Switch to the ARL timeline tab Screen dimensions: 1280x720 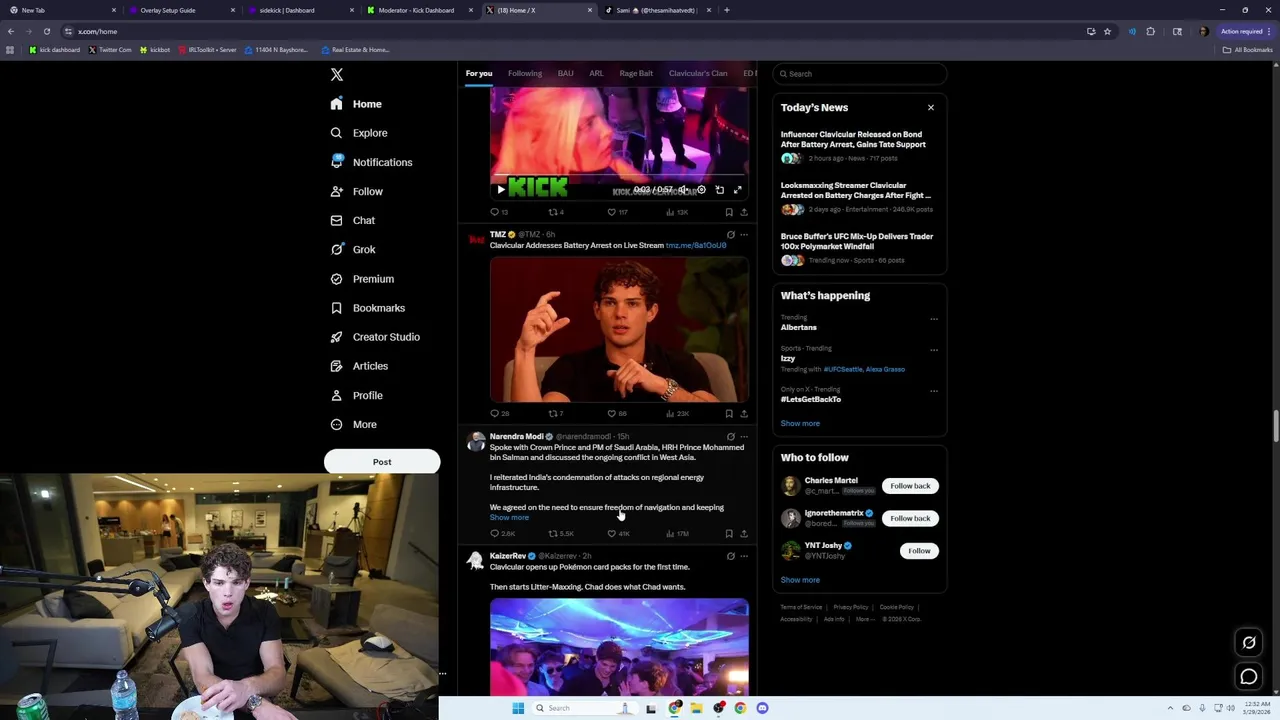pos(596,73)
